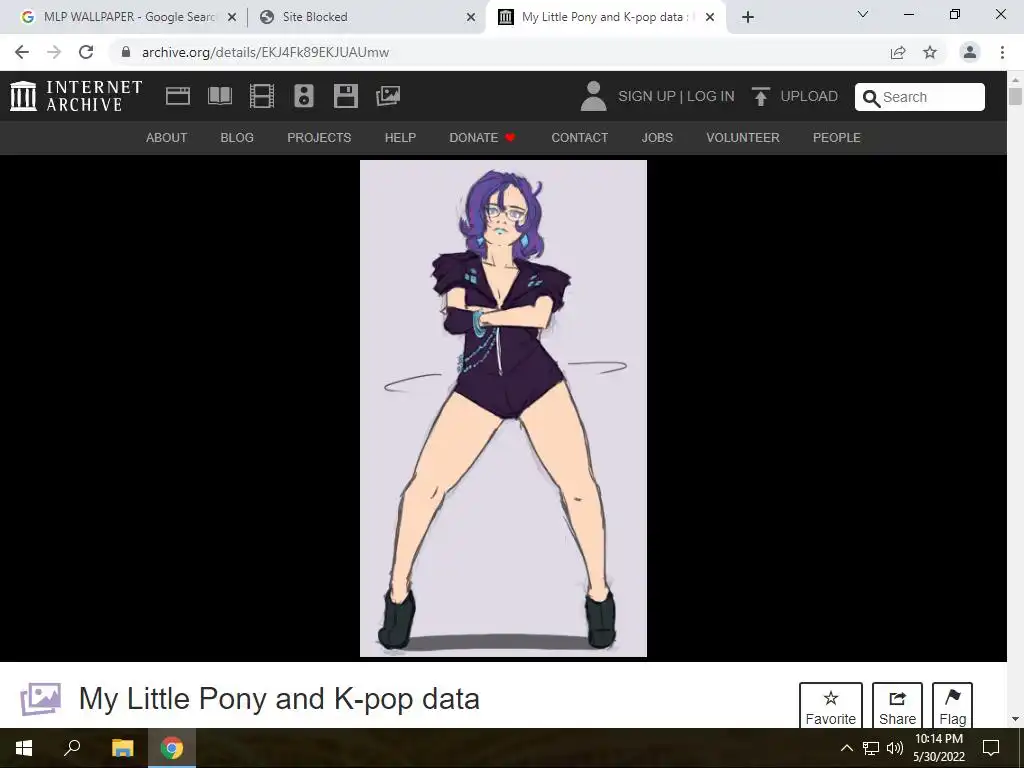
Task: Click the Upload arrow icon
Action: click(760, 96)
